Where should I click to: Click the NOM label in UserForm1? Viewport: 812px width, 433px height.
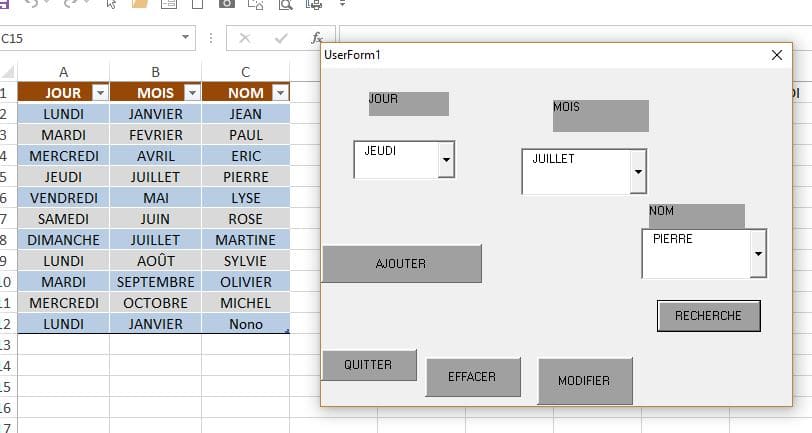(x=697, y=216)
